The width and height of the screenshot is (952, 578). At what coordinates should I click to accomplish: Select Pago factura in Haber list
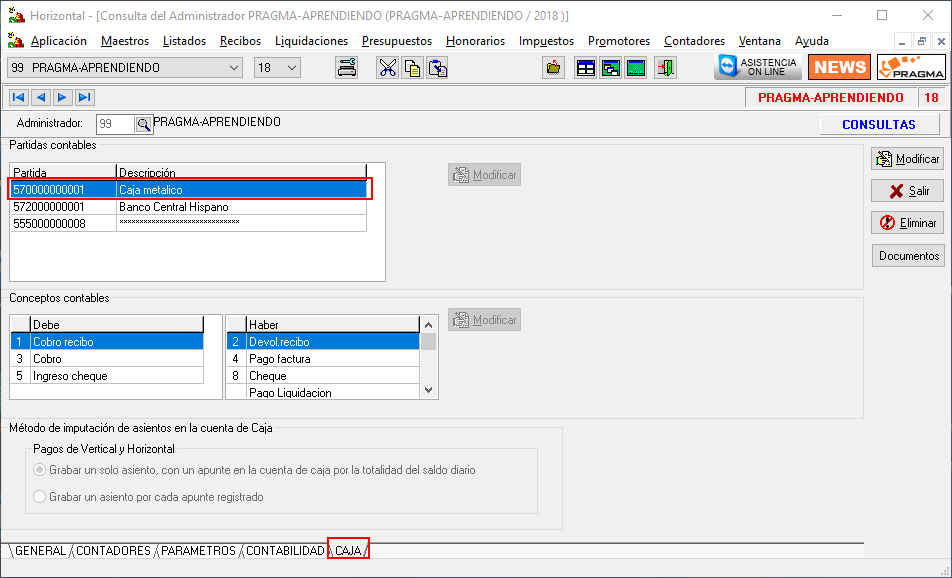(x=323, y=359)
